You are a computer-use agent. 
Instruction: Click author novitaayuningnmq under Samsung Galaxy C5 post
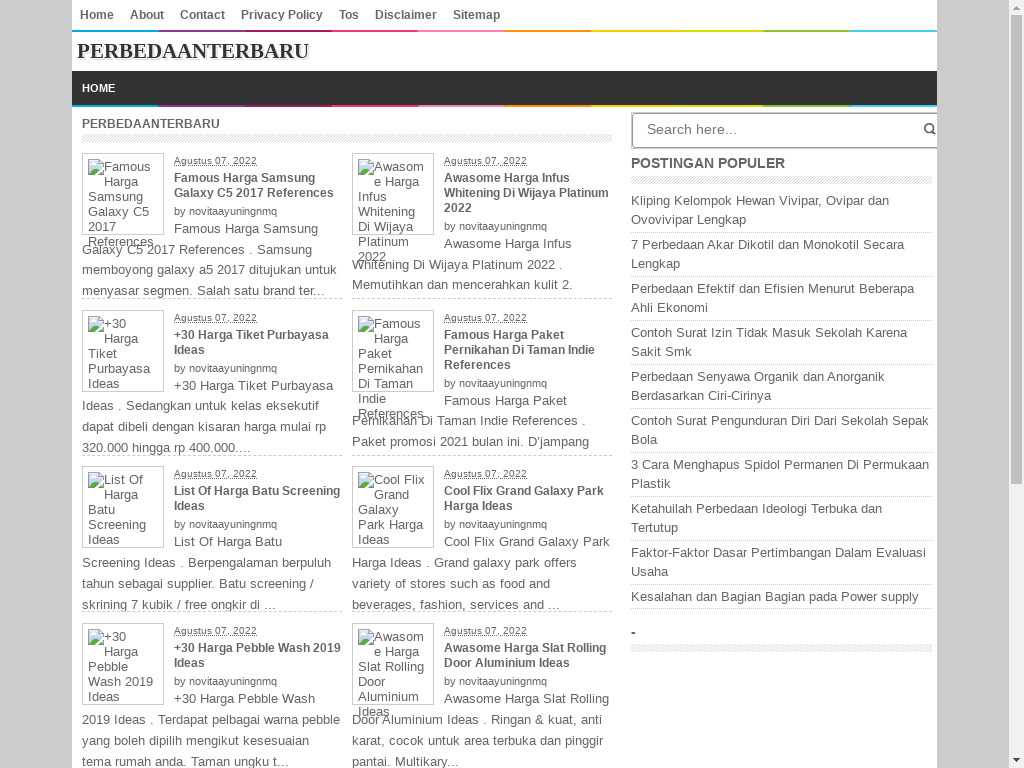(x=232, y=212)
